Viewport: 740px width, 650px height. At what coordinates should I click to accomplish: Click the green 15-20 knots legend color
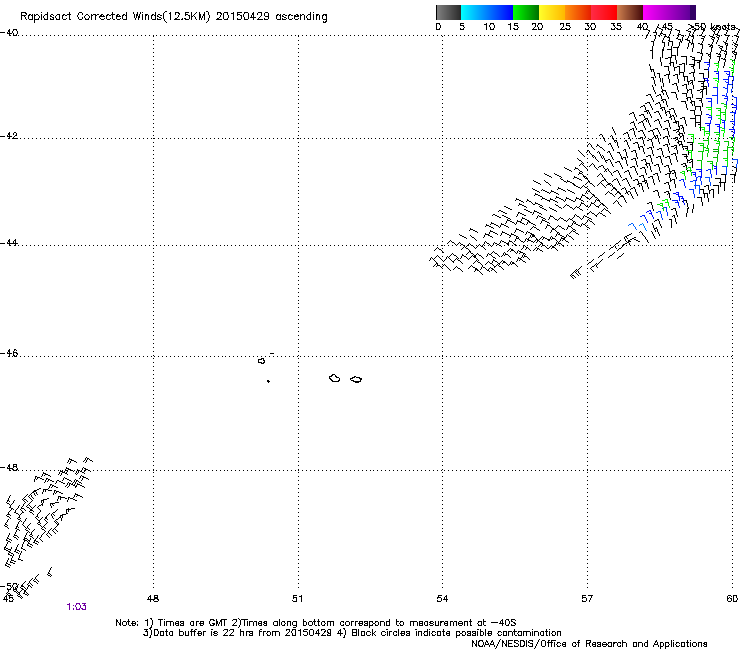point(526,12)
